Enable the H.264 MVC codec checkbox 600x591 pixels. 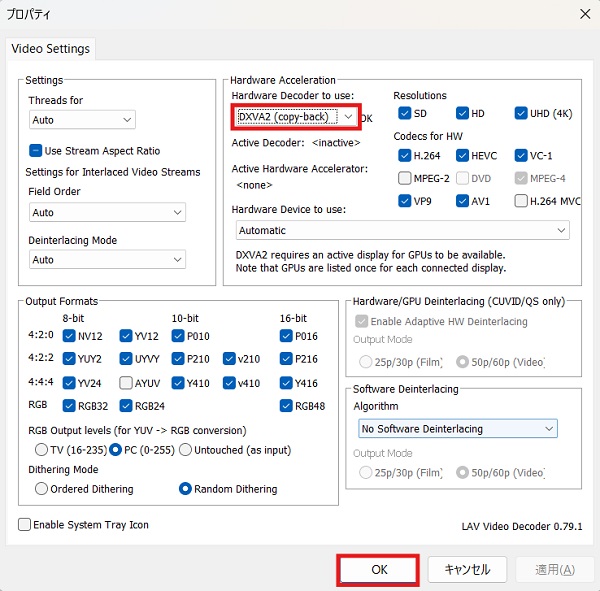[522, 201]
